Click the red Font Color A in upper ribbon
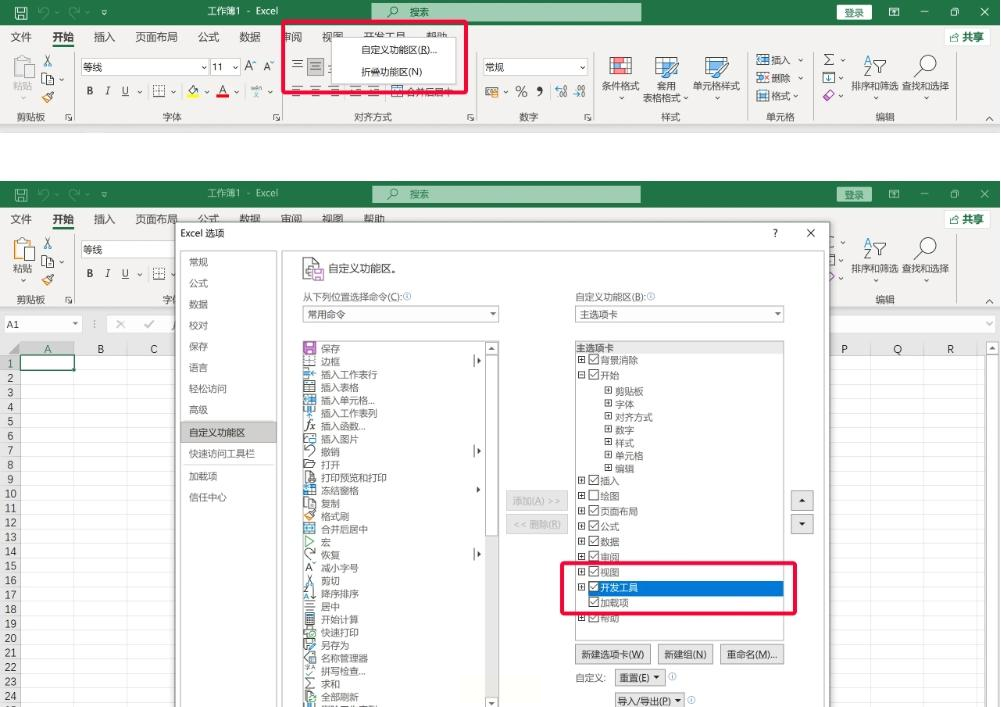 [222, 91]
